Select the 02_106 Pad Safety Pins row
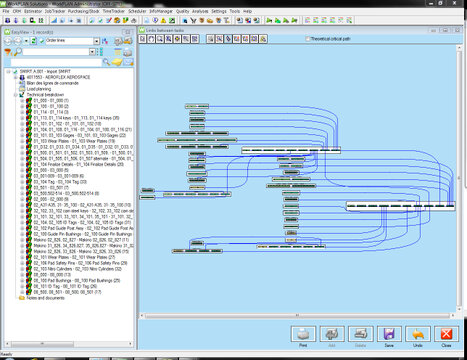The image size is (467, 360). pos(80,263)
